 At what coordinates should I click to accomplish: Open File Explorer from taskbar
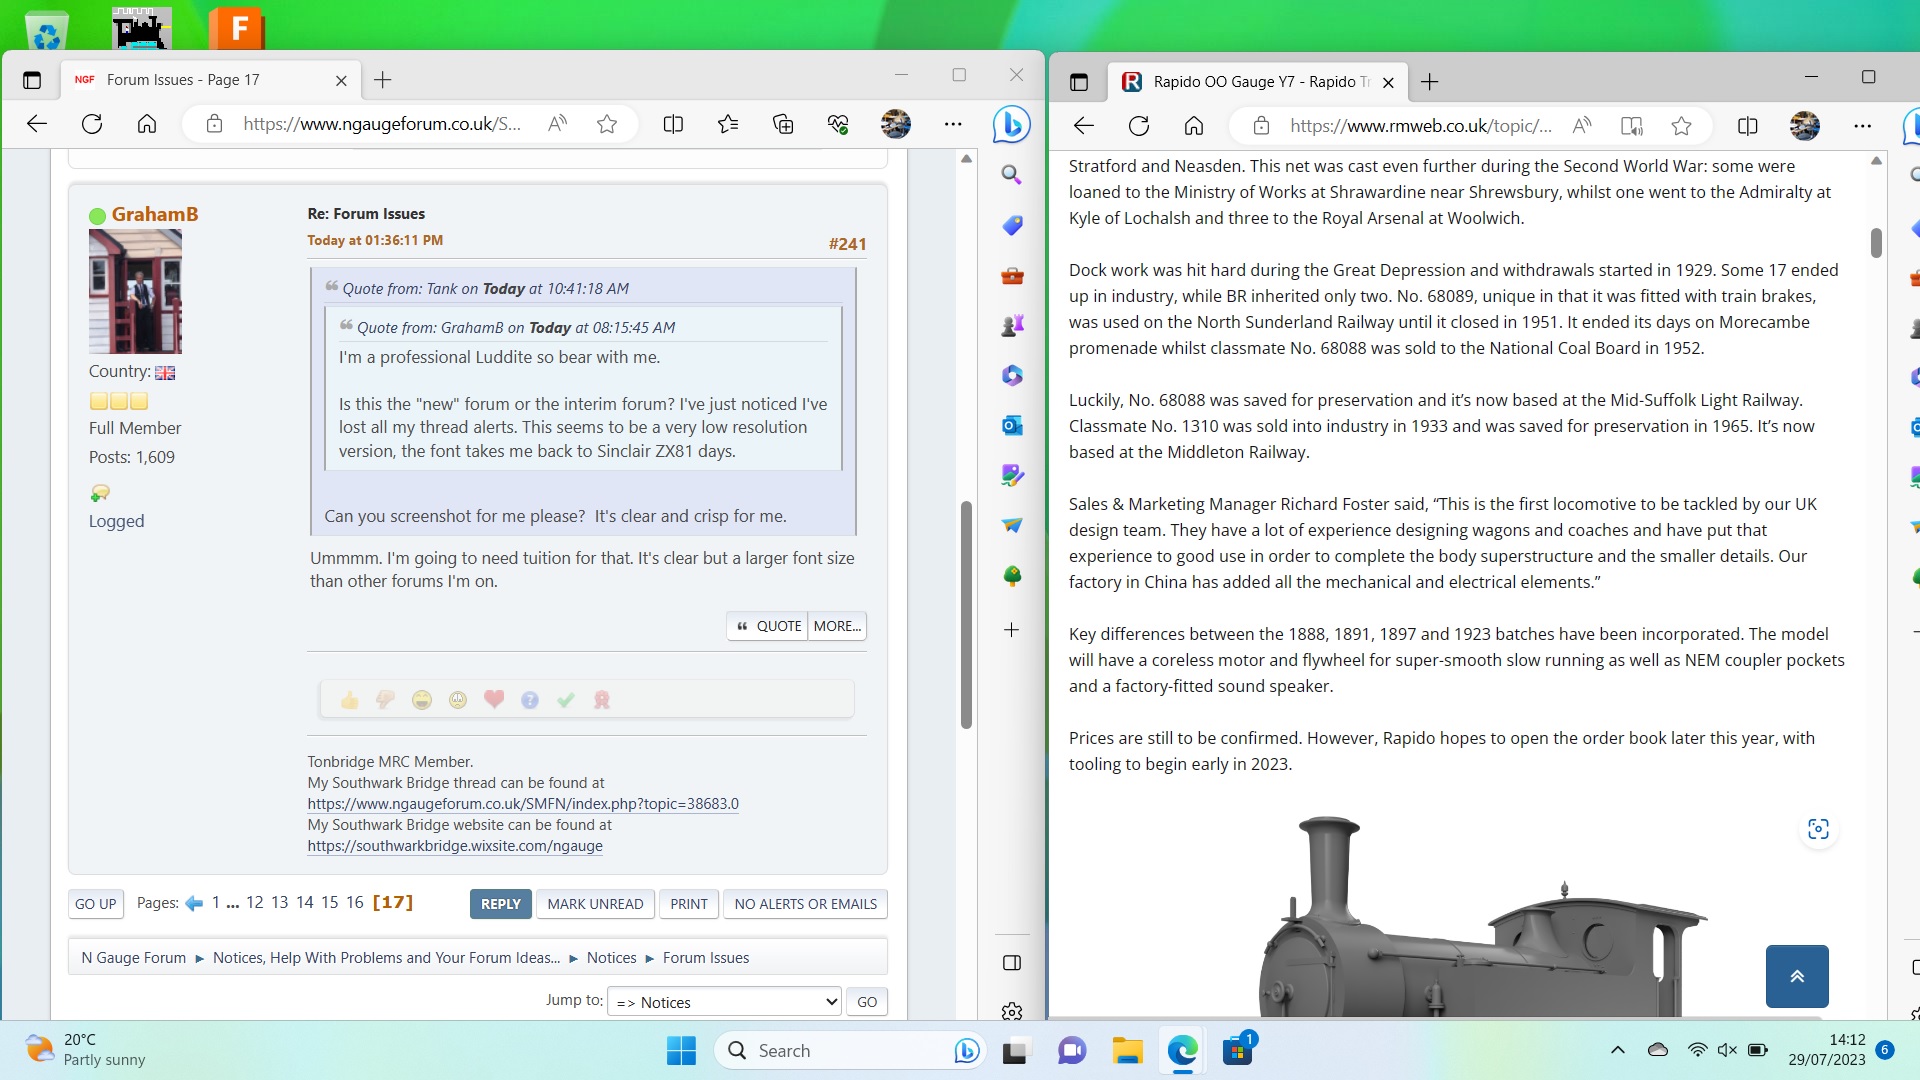[x=1127, y=1050]
